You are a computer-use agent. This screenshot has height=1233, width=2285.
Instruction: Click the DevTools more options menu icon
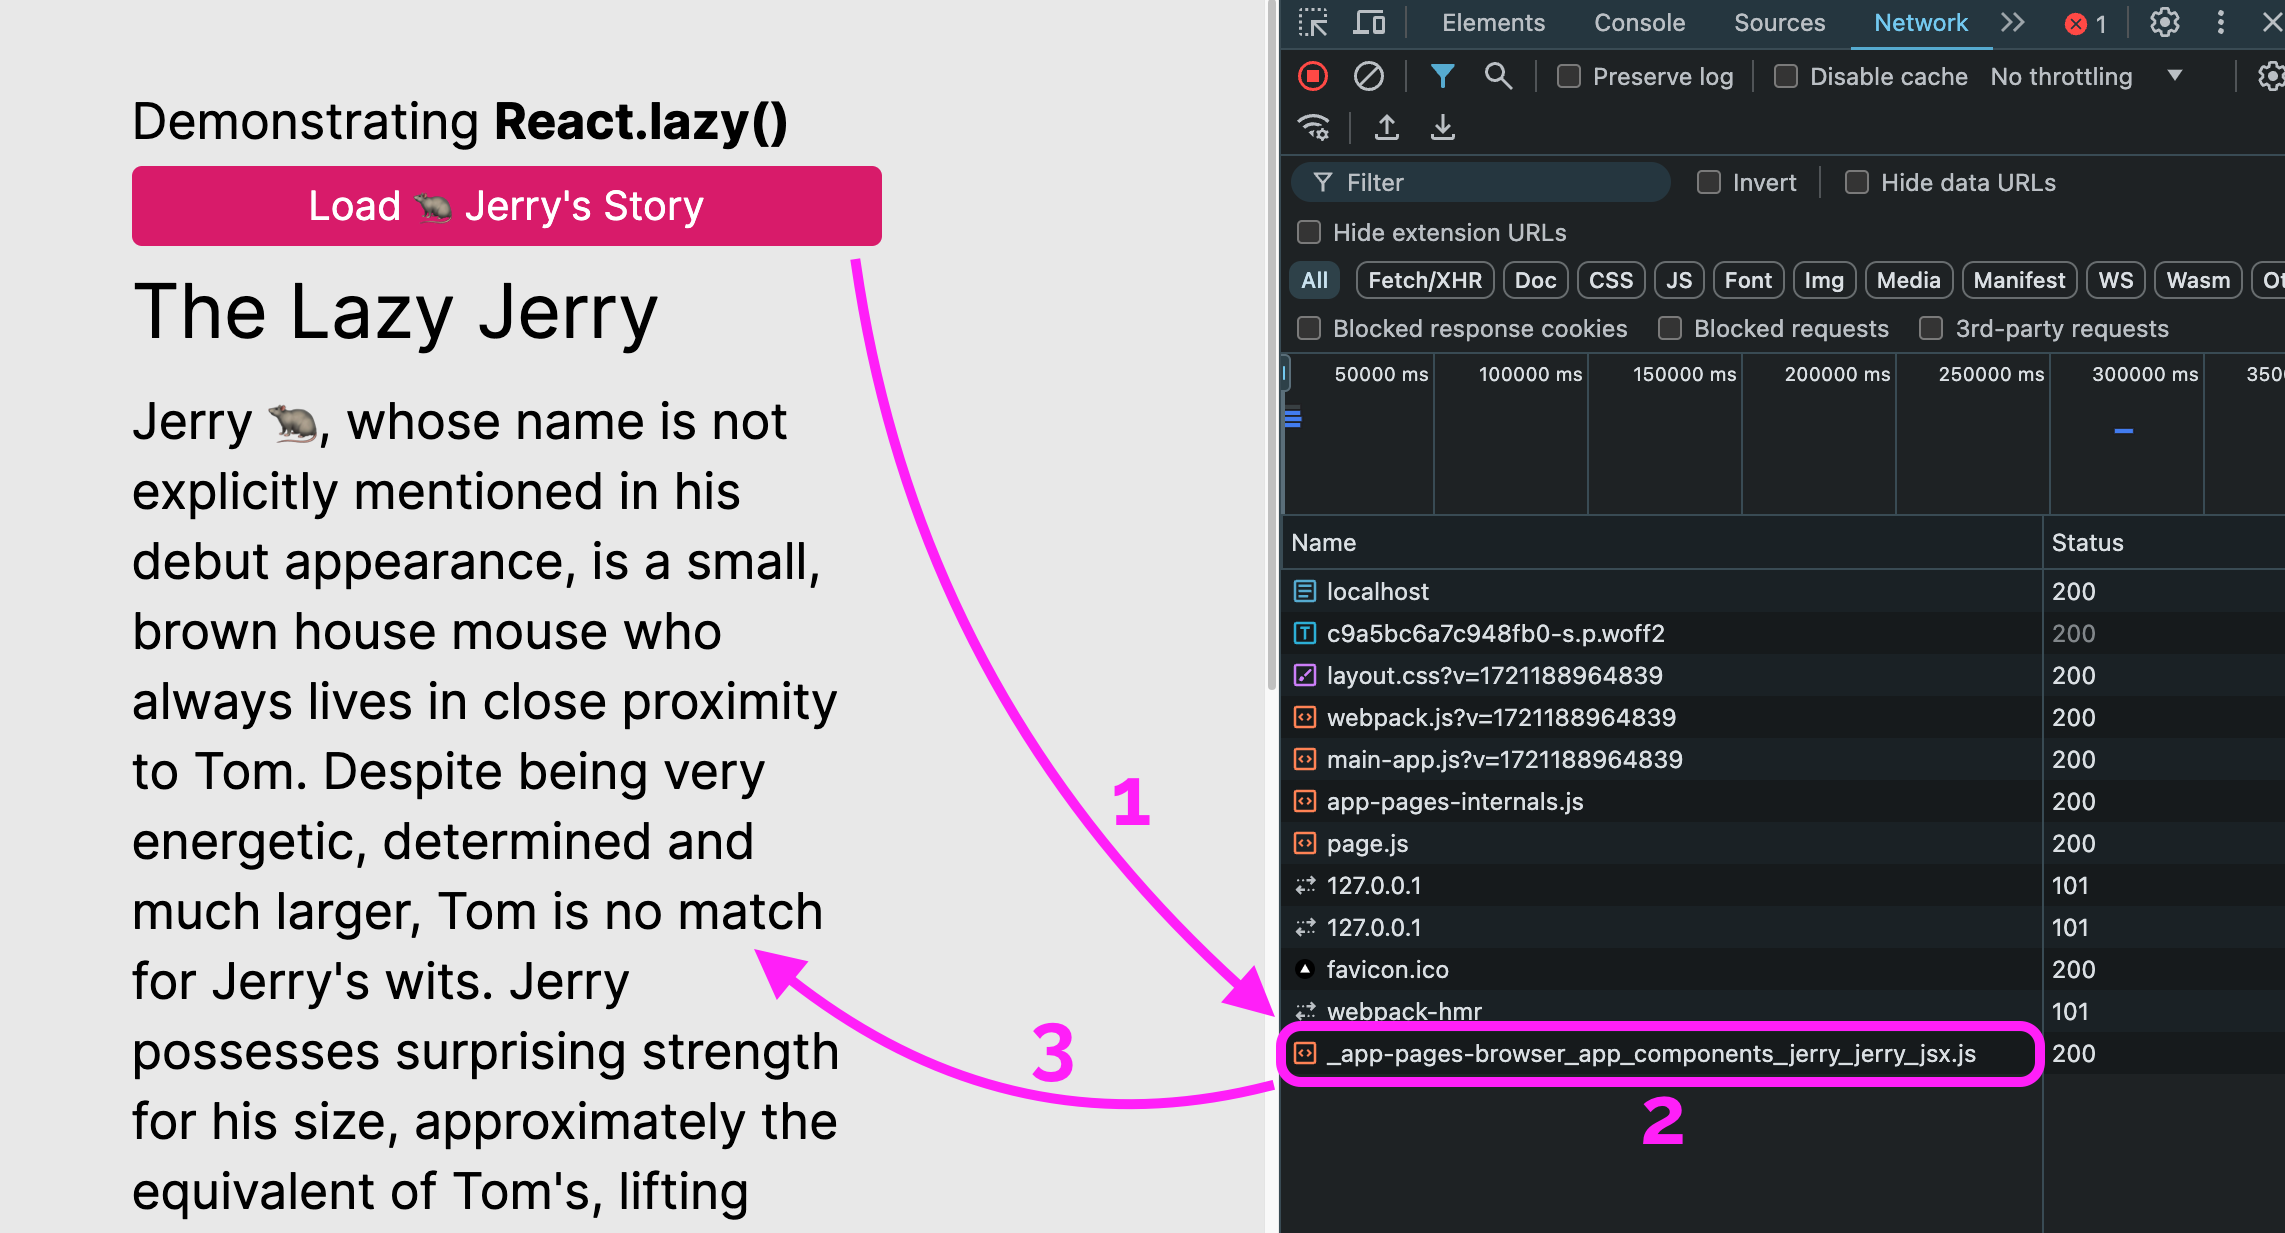pyautogui.click(x=2221, y=23)
